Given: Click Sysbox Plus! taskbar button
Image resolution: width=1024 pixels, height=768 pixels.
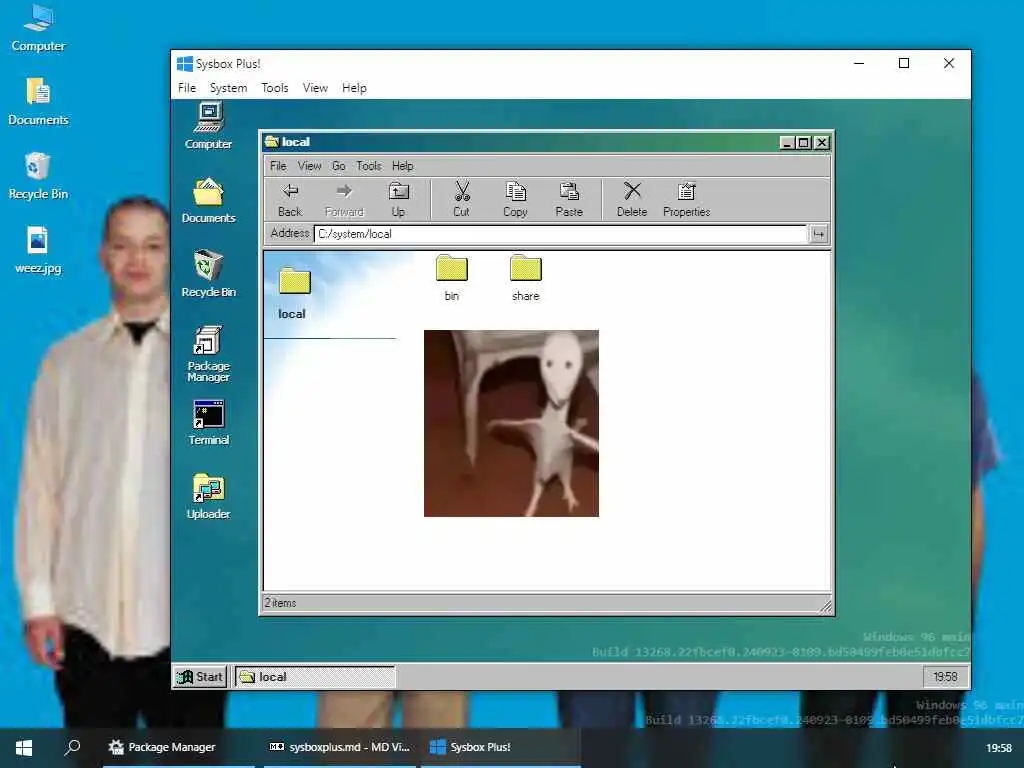Looking at the screenshot, I should (x=500, y=747).
